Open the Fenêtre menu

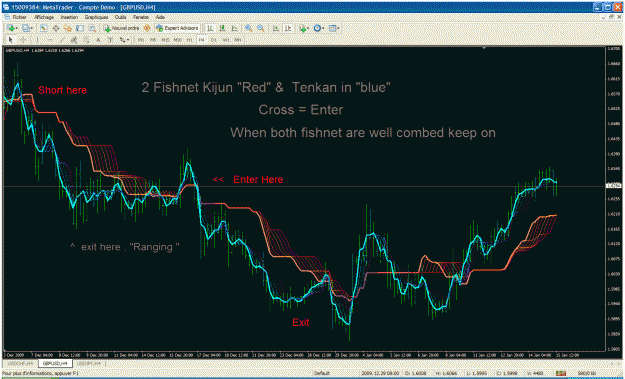(141, 18)
